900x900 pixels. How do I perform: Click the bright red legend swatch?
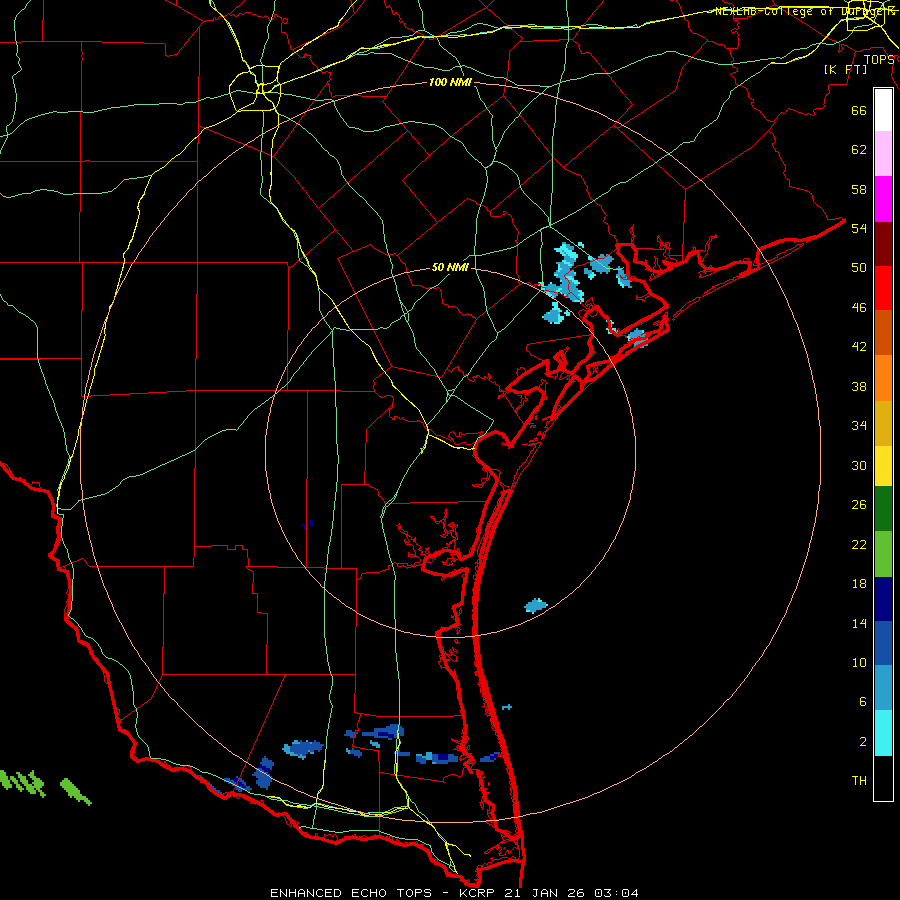click(x=883, y=288)
